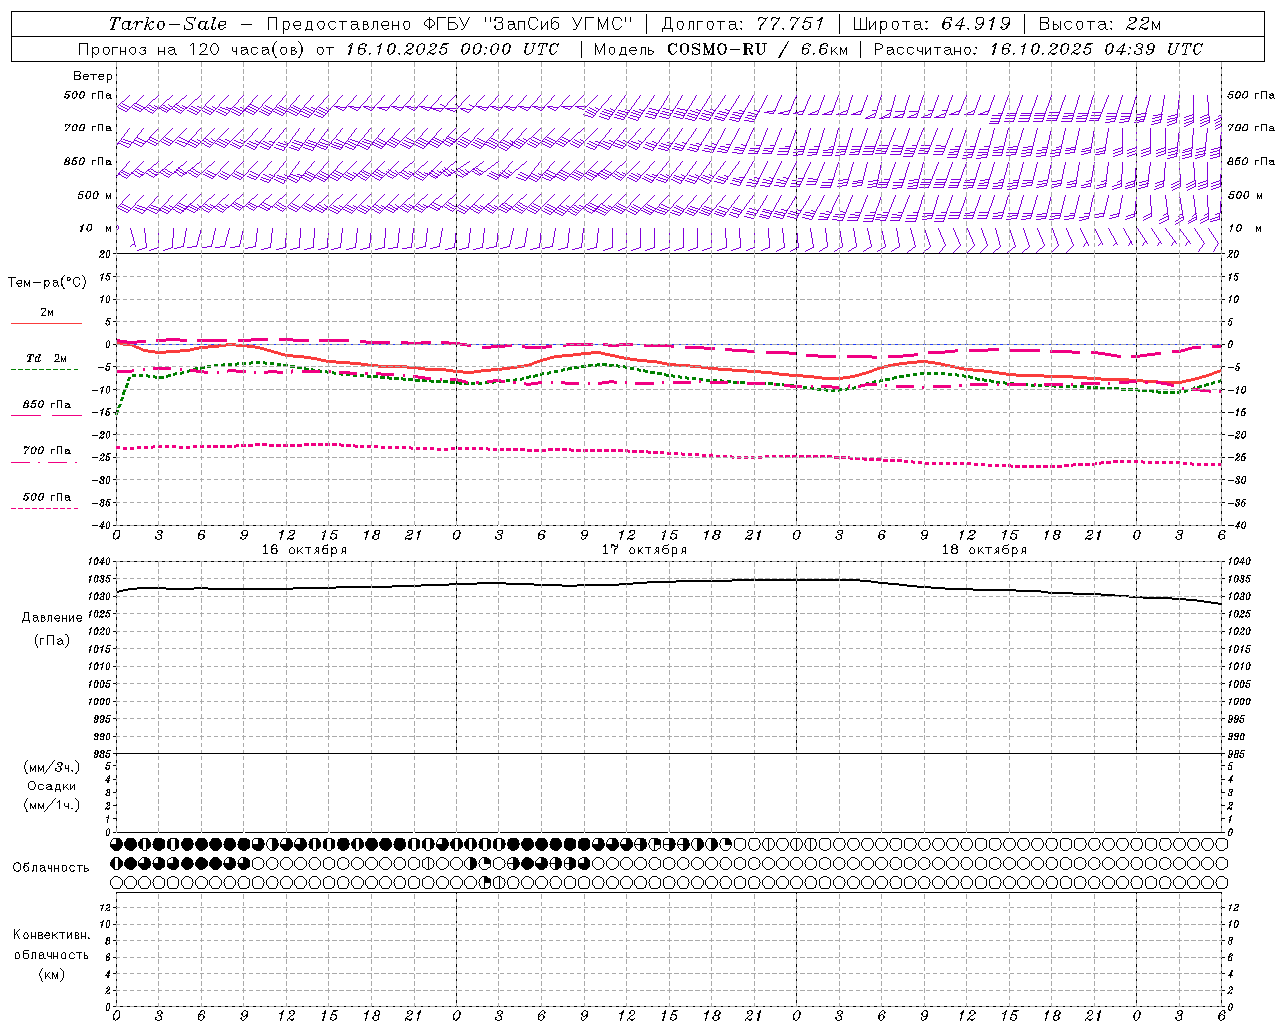Click the left 500 м wind level label
The image size is (1280, 1024).
point(95,195)
